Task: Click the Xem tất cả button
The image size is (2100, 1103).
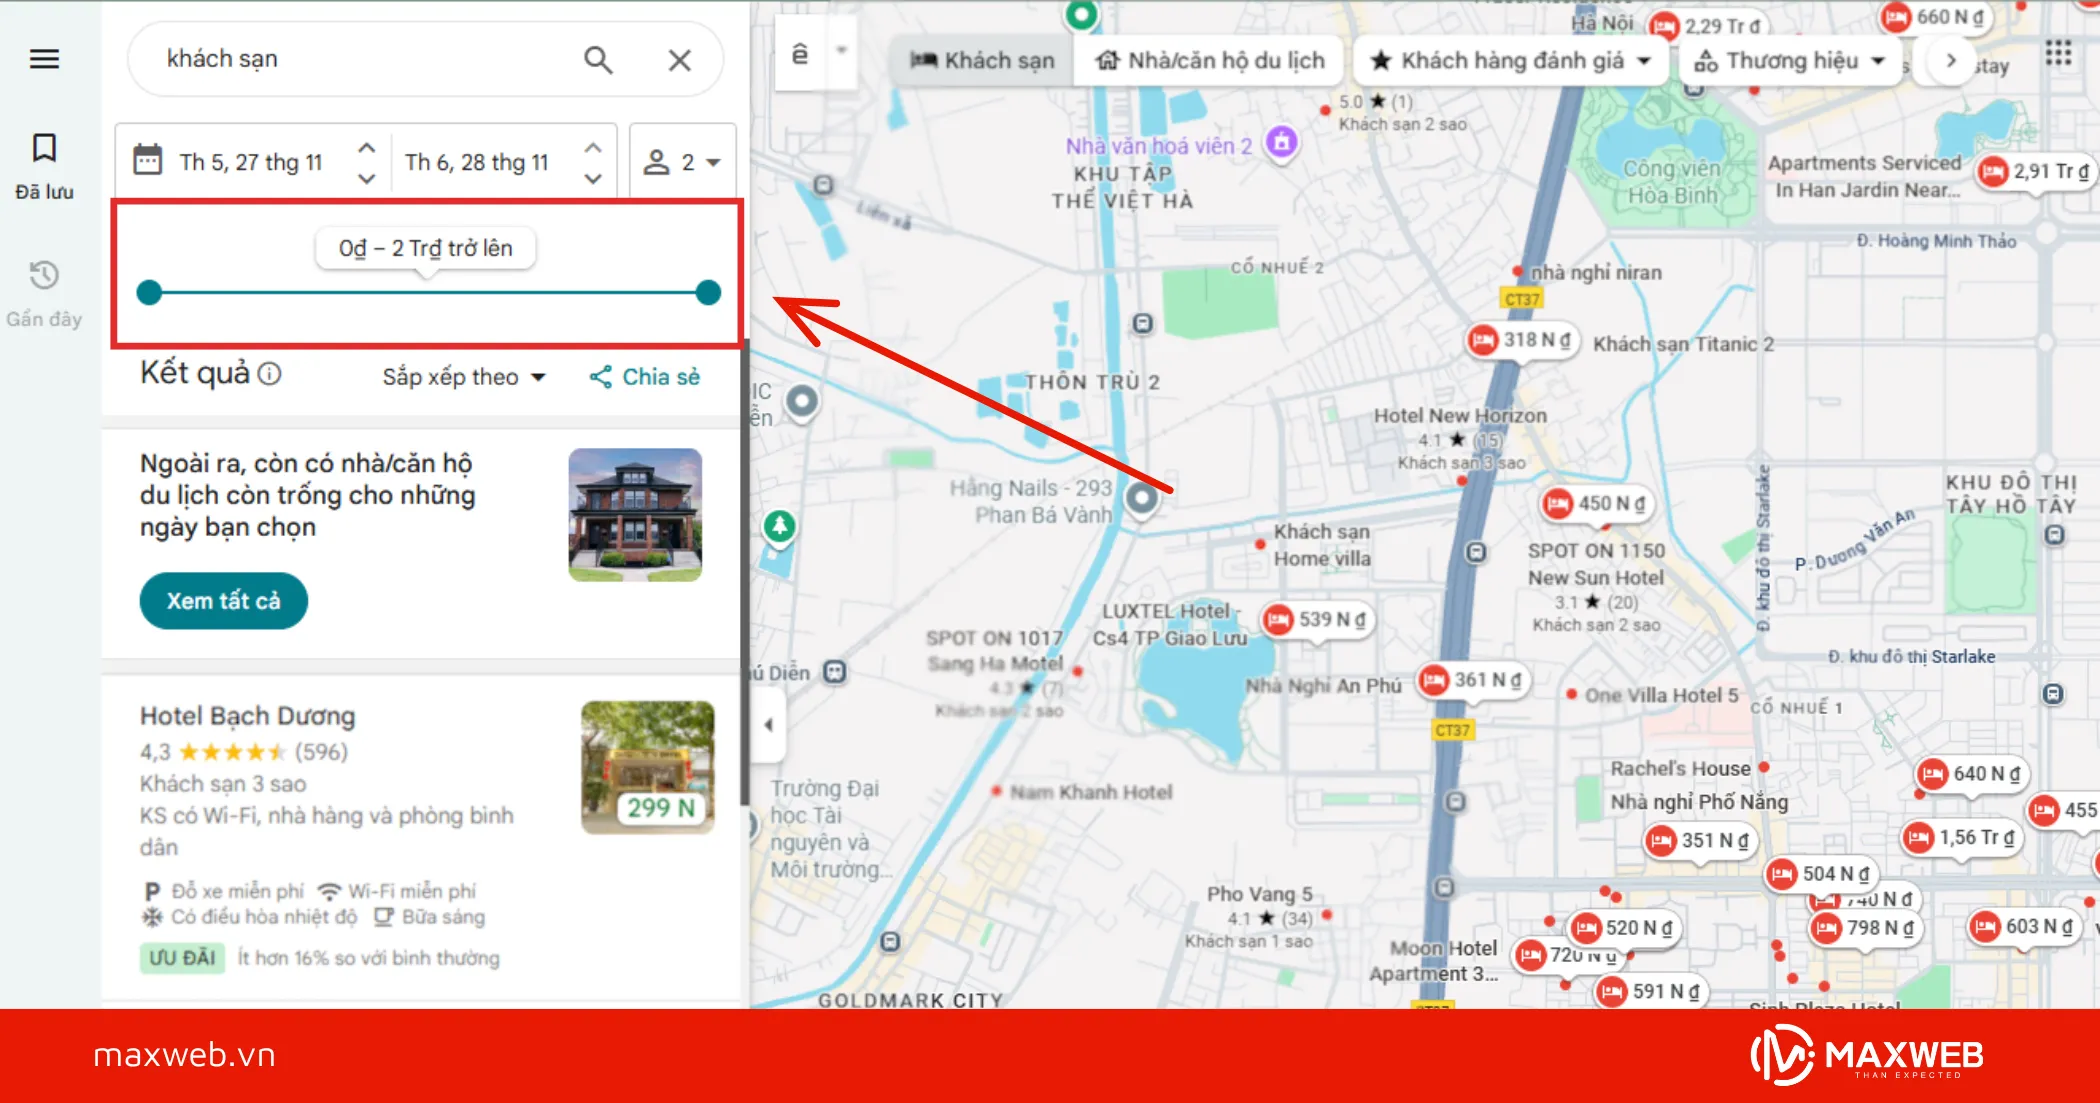Action: tap(223, 601)
